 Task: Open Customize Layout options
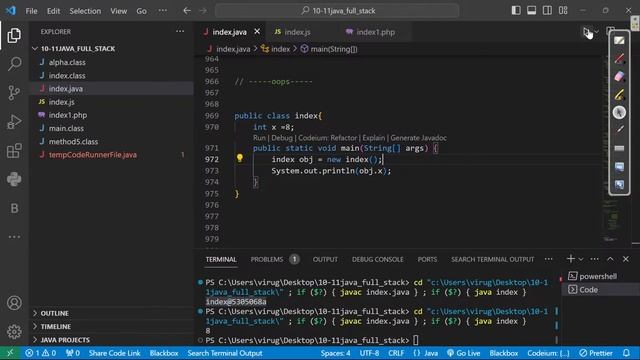563,11
